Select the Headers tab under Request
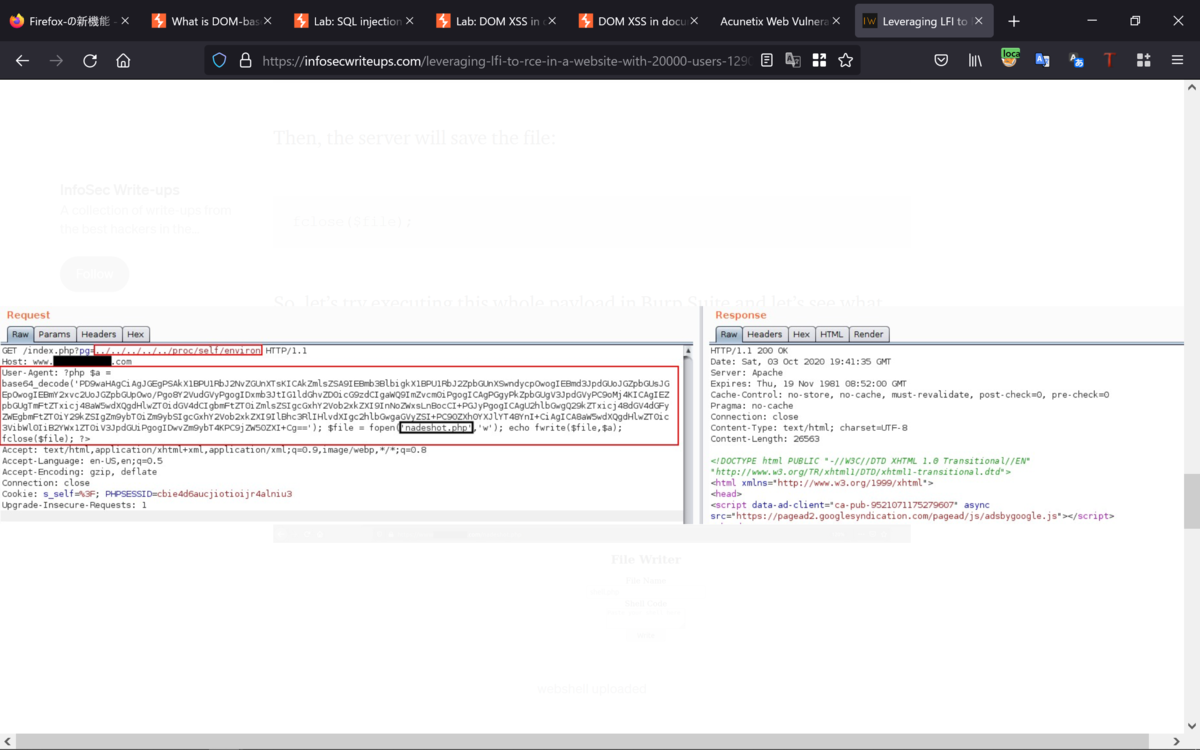The width and height of the screenshot is (1200, 750). coord(98,334)
